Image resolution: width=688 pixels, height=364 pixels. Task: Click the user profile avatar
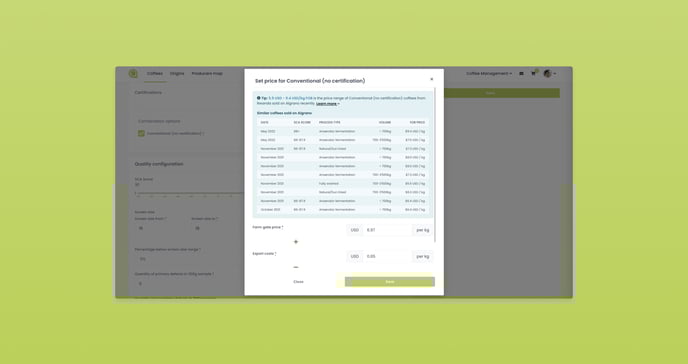click(x=547, y=74)
